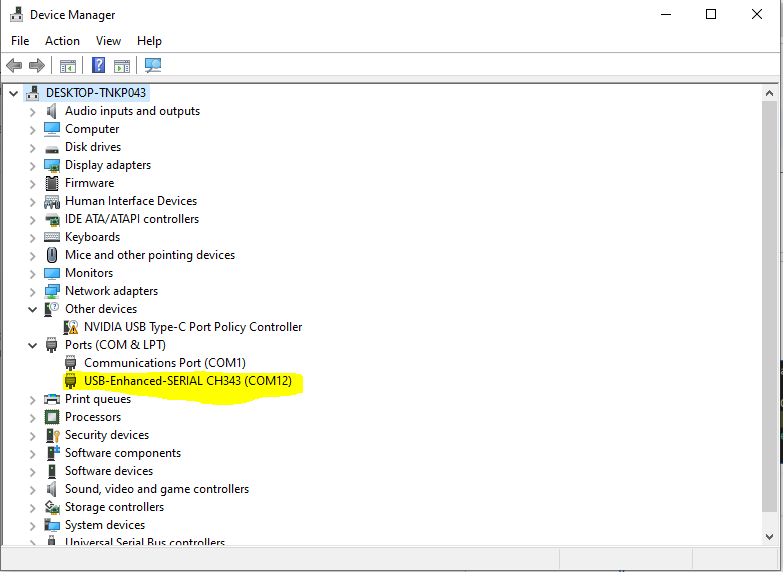Expand the Display adapters category
The width and height of the screenshot is (783, 572).
32,165
